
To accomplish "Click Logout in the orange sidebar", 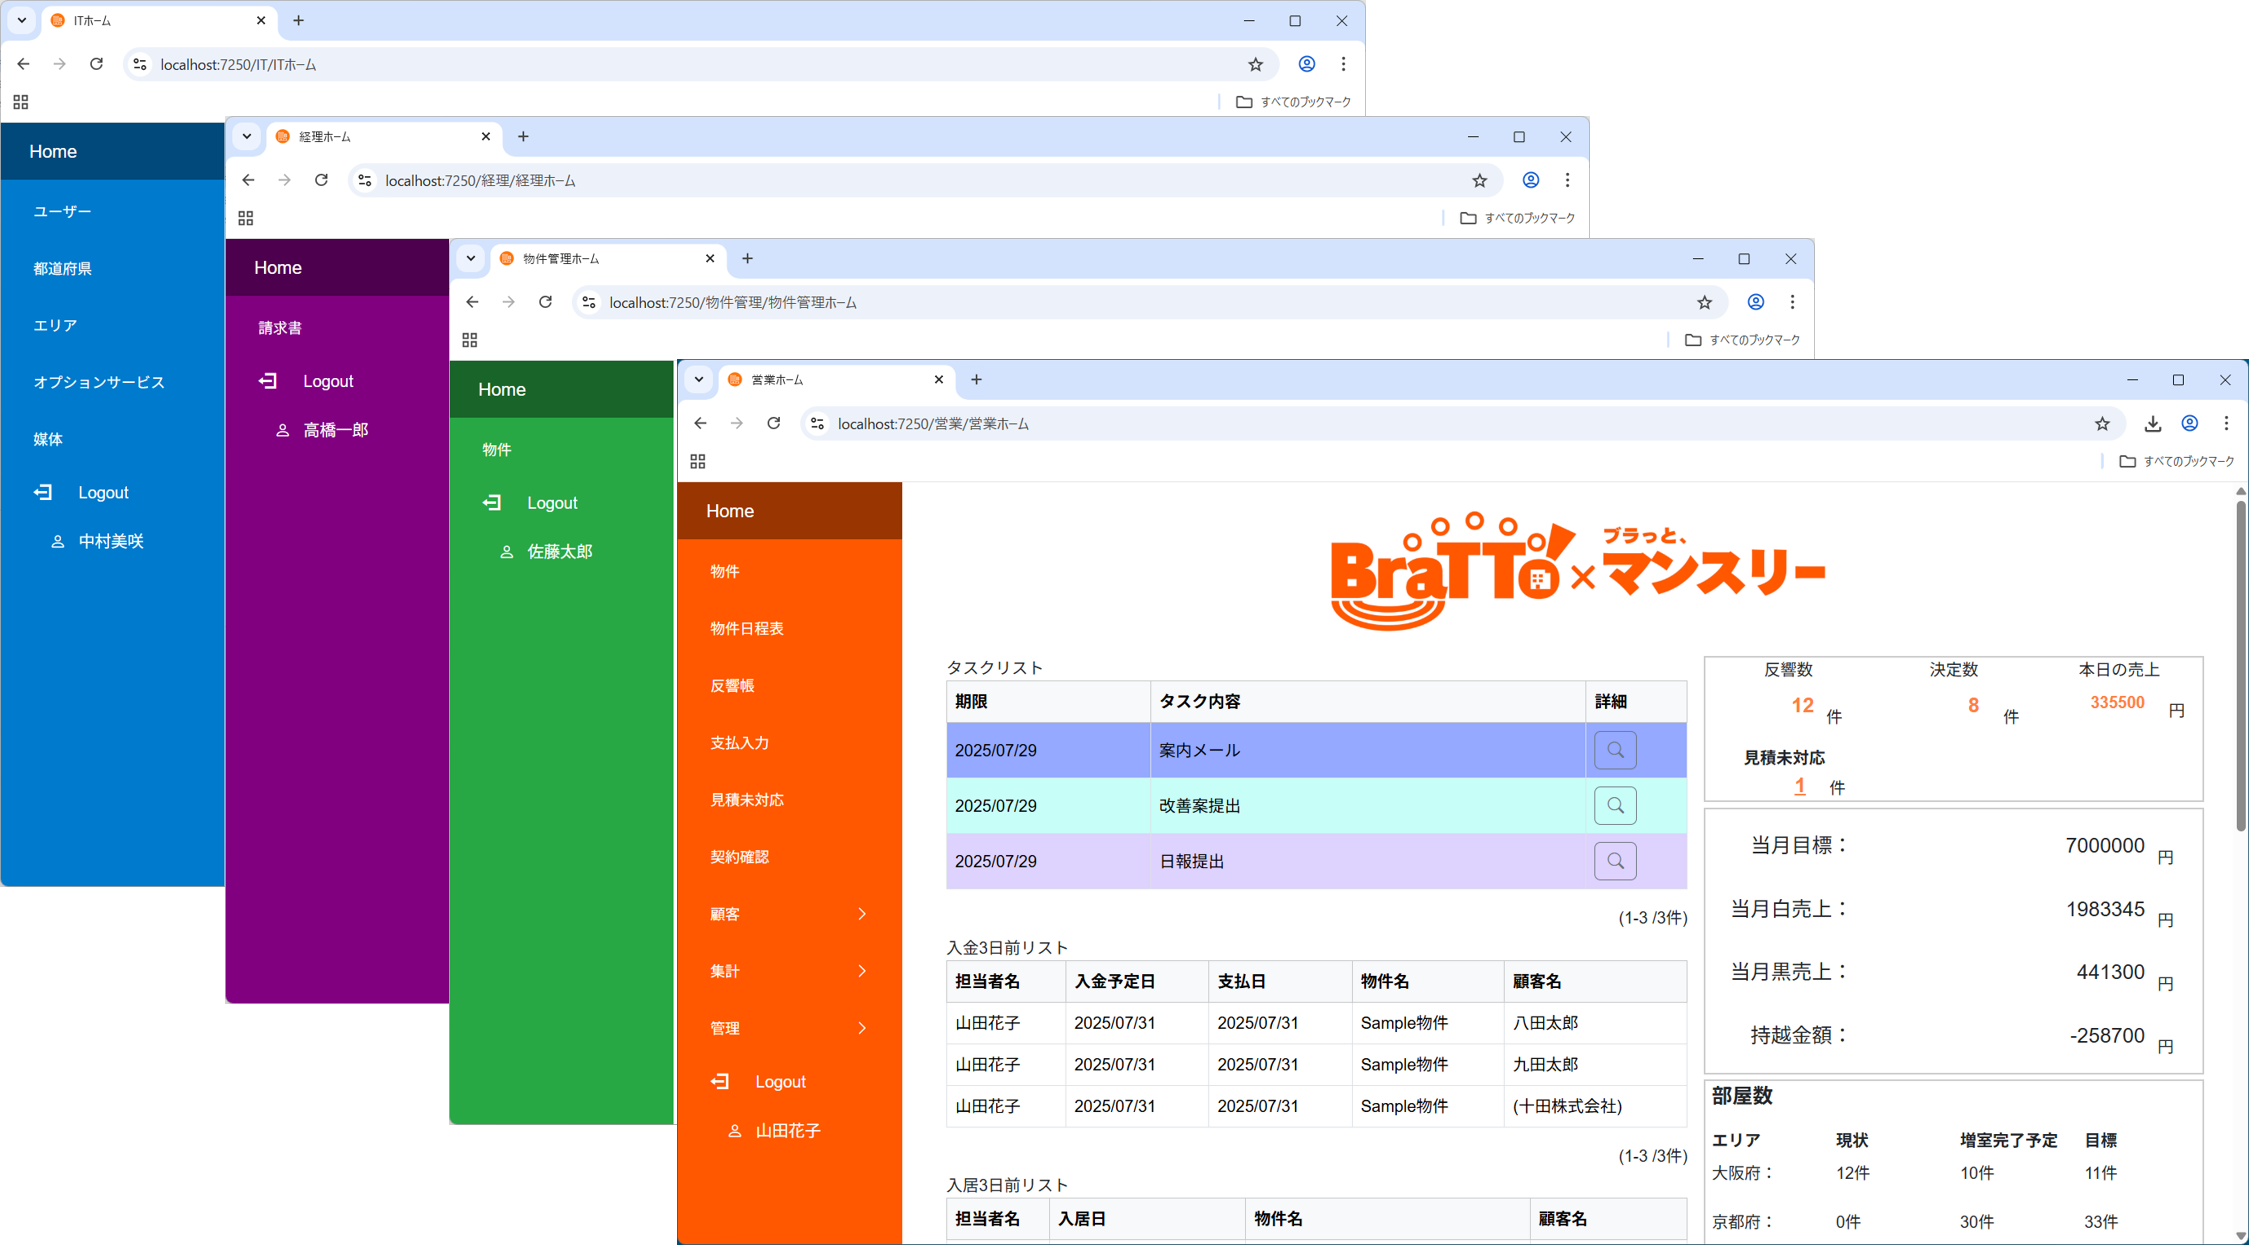I will 779,1082.
